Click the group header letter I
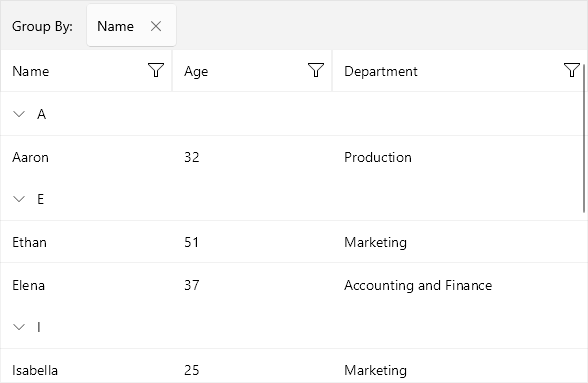588x383 pixels. click(39, 327)
